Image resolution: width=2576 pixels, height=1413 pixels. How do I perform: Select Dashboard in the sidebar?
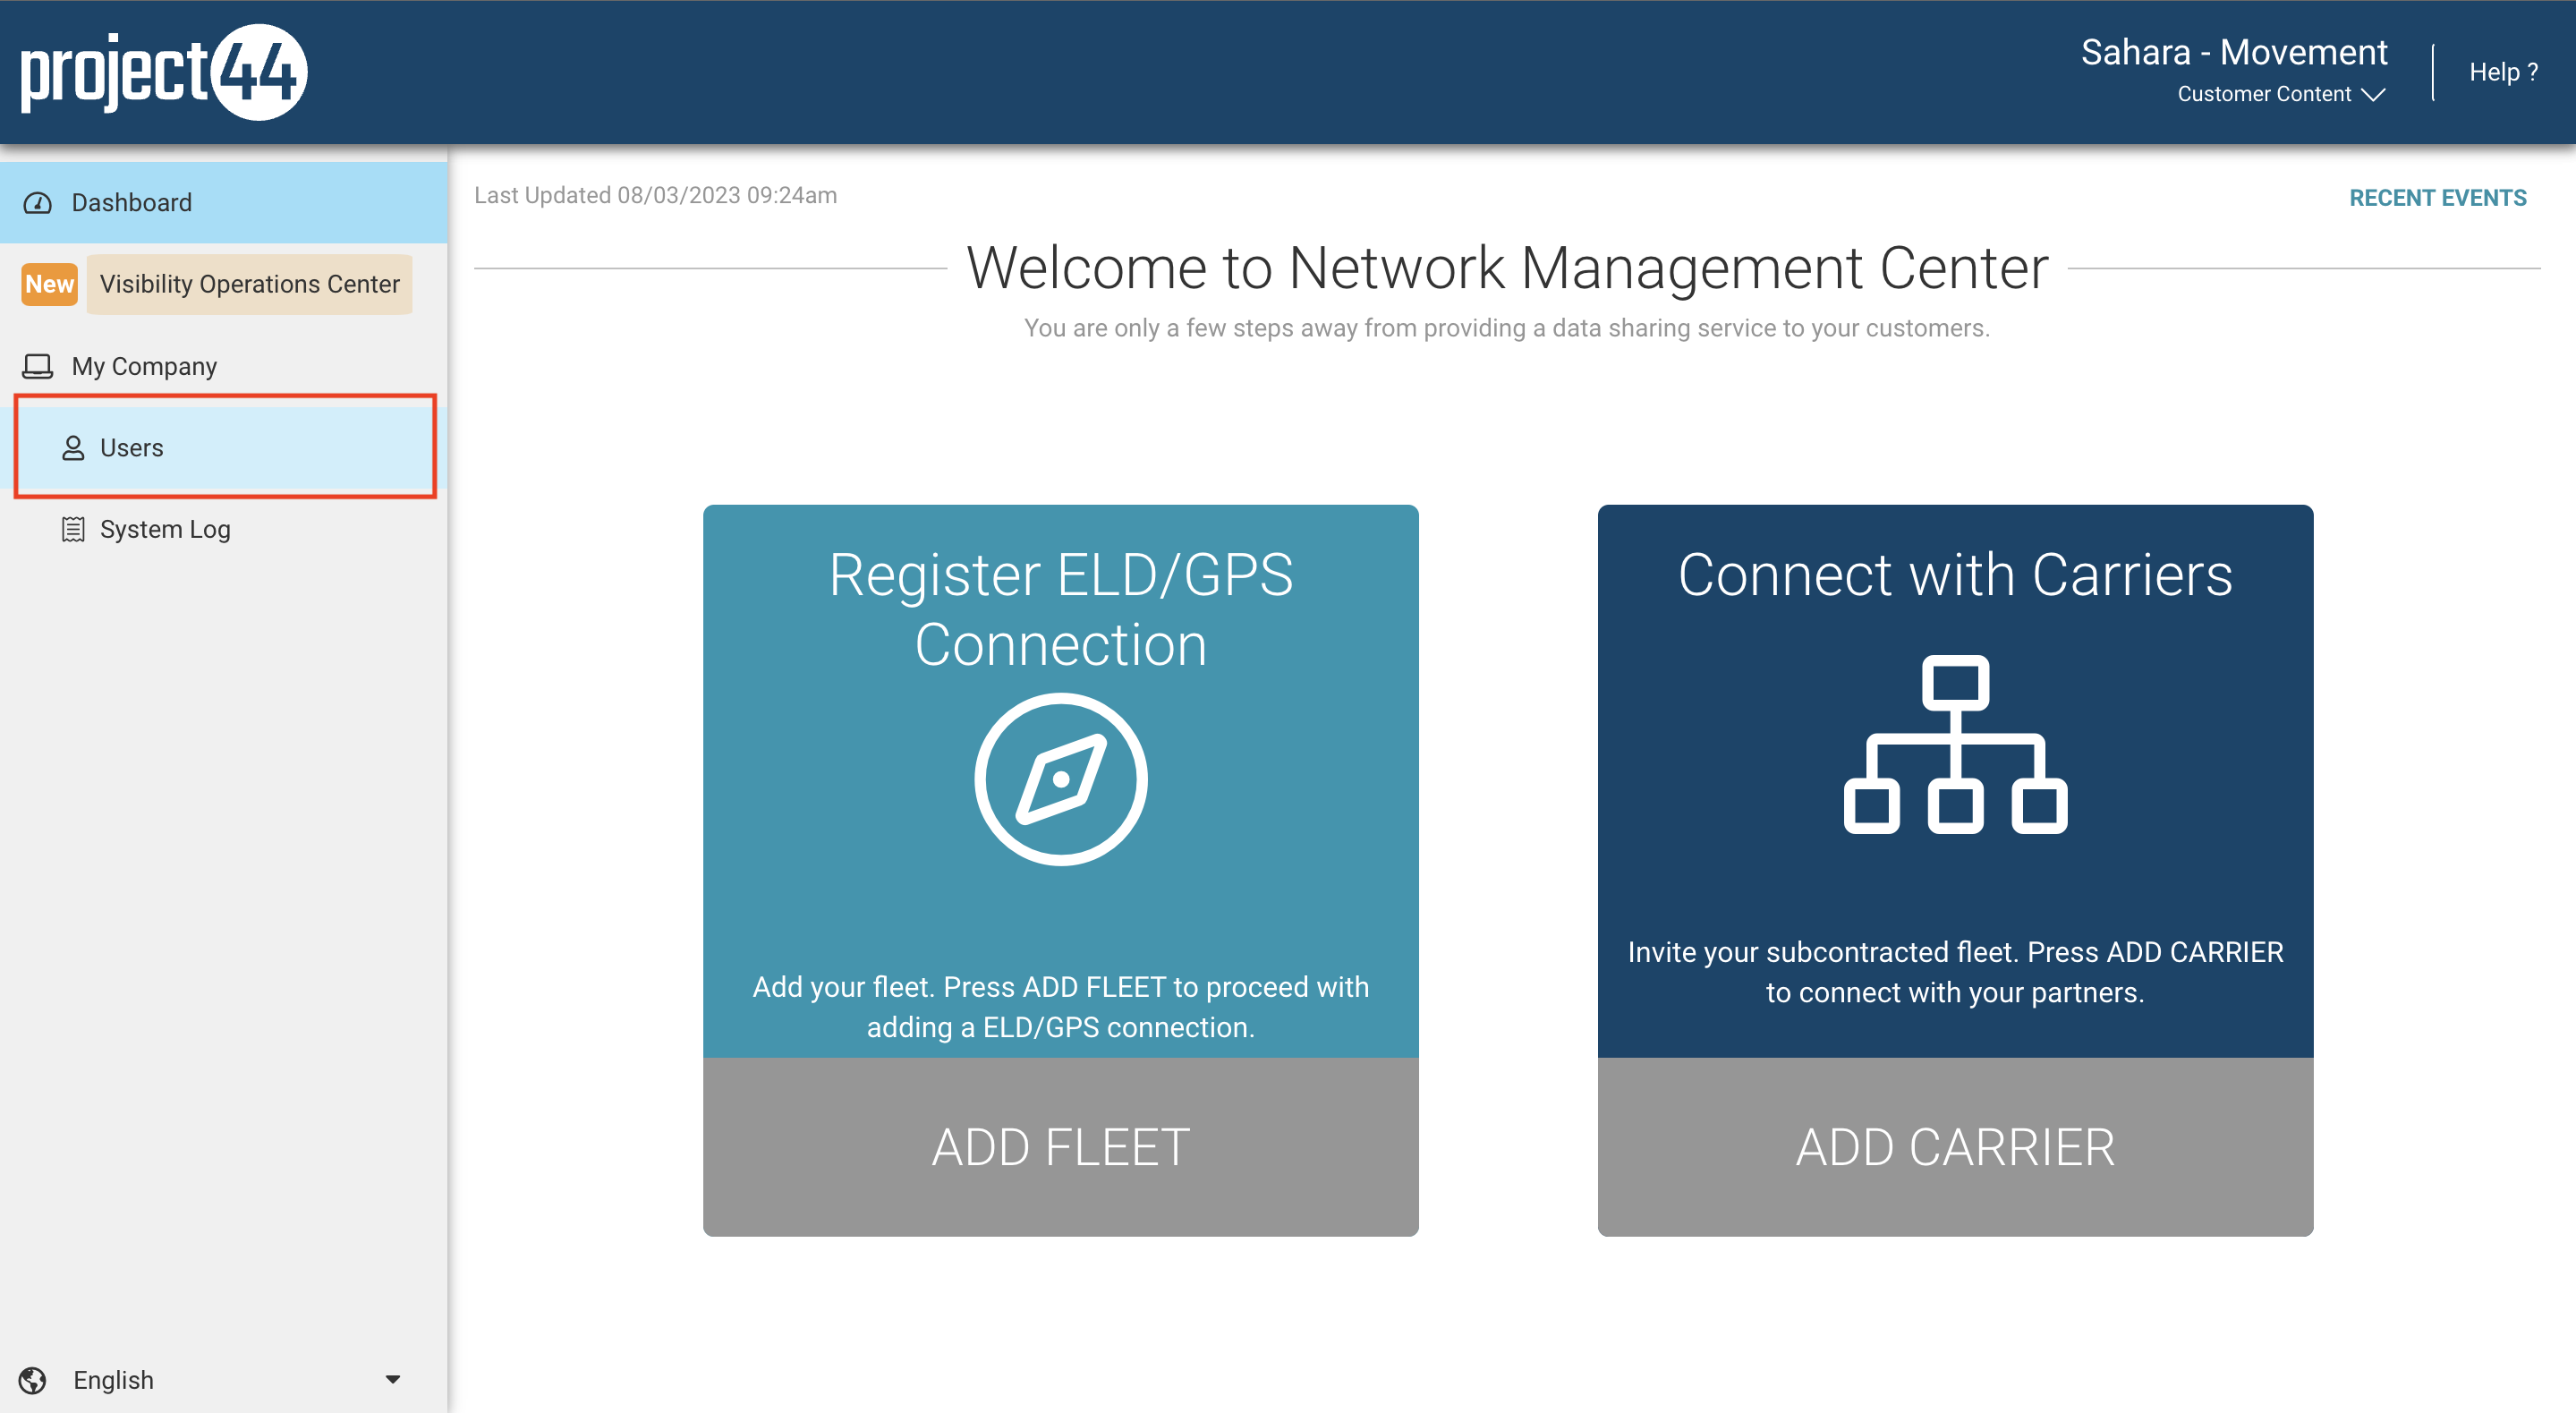pyautogui.click(x=131, y=203)
